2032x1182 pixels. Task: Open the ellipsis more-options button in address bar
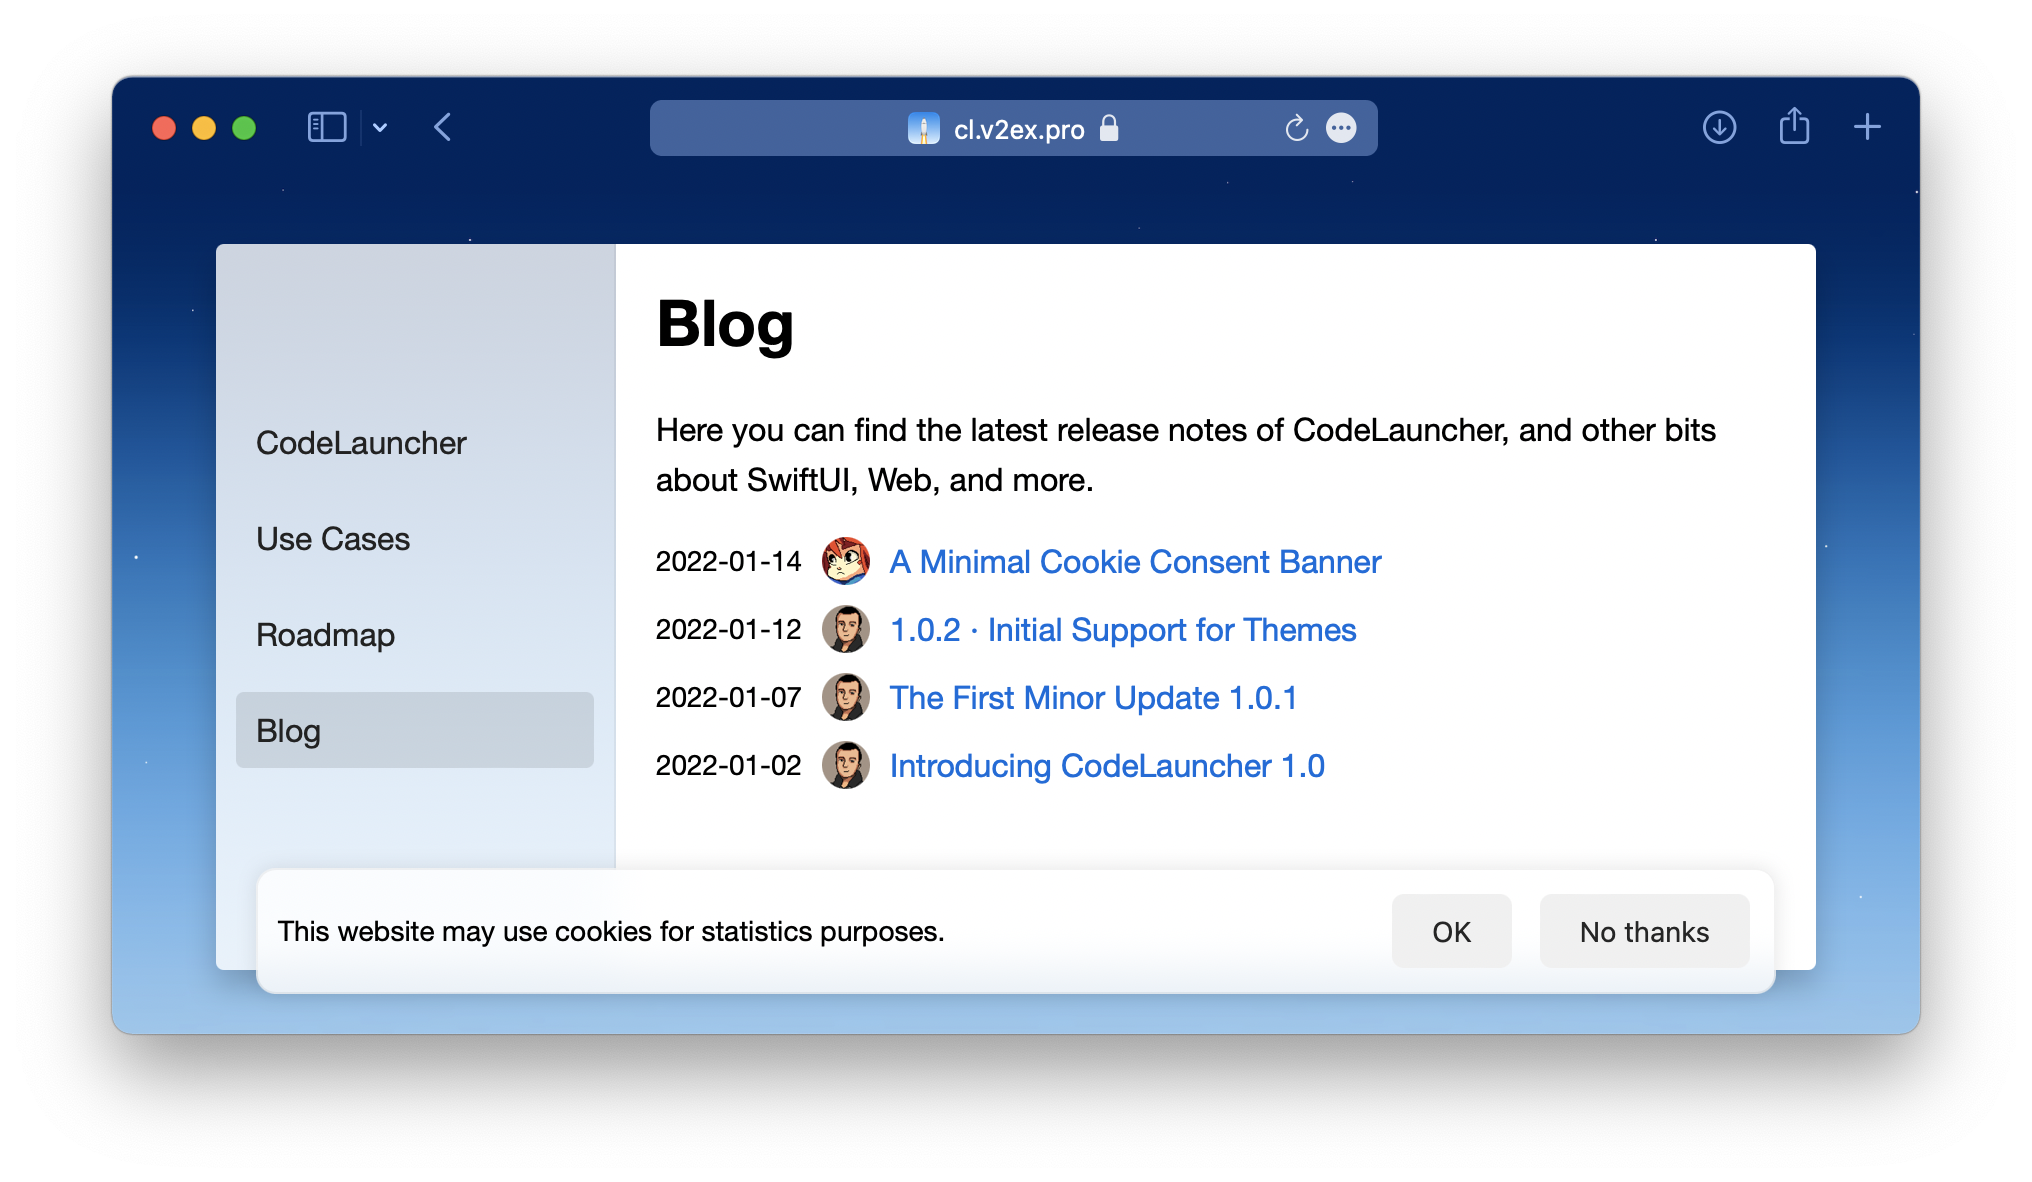click(x=1341, y=128)
